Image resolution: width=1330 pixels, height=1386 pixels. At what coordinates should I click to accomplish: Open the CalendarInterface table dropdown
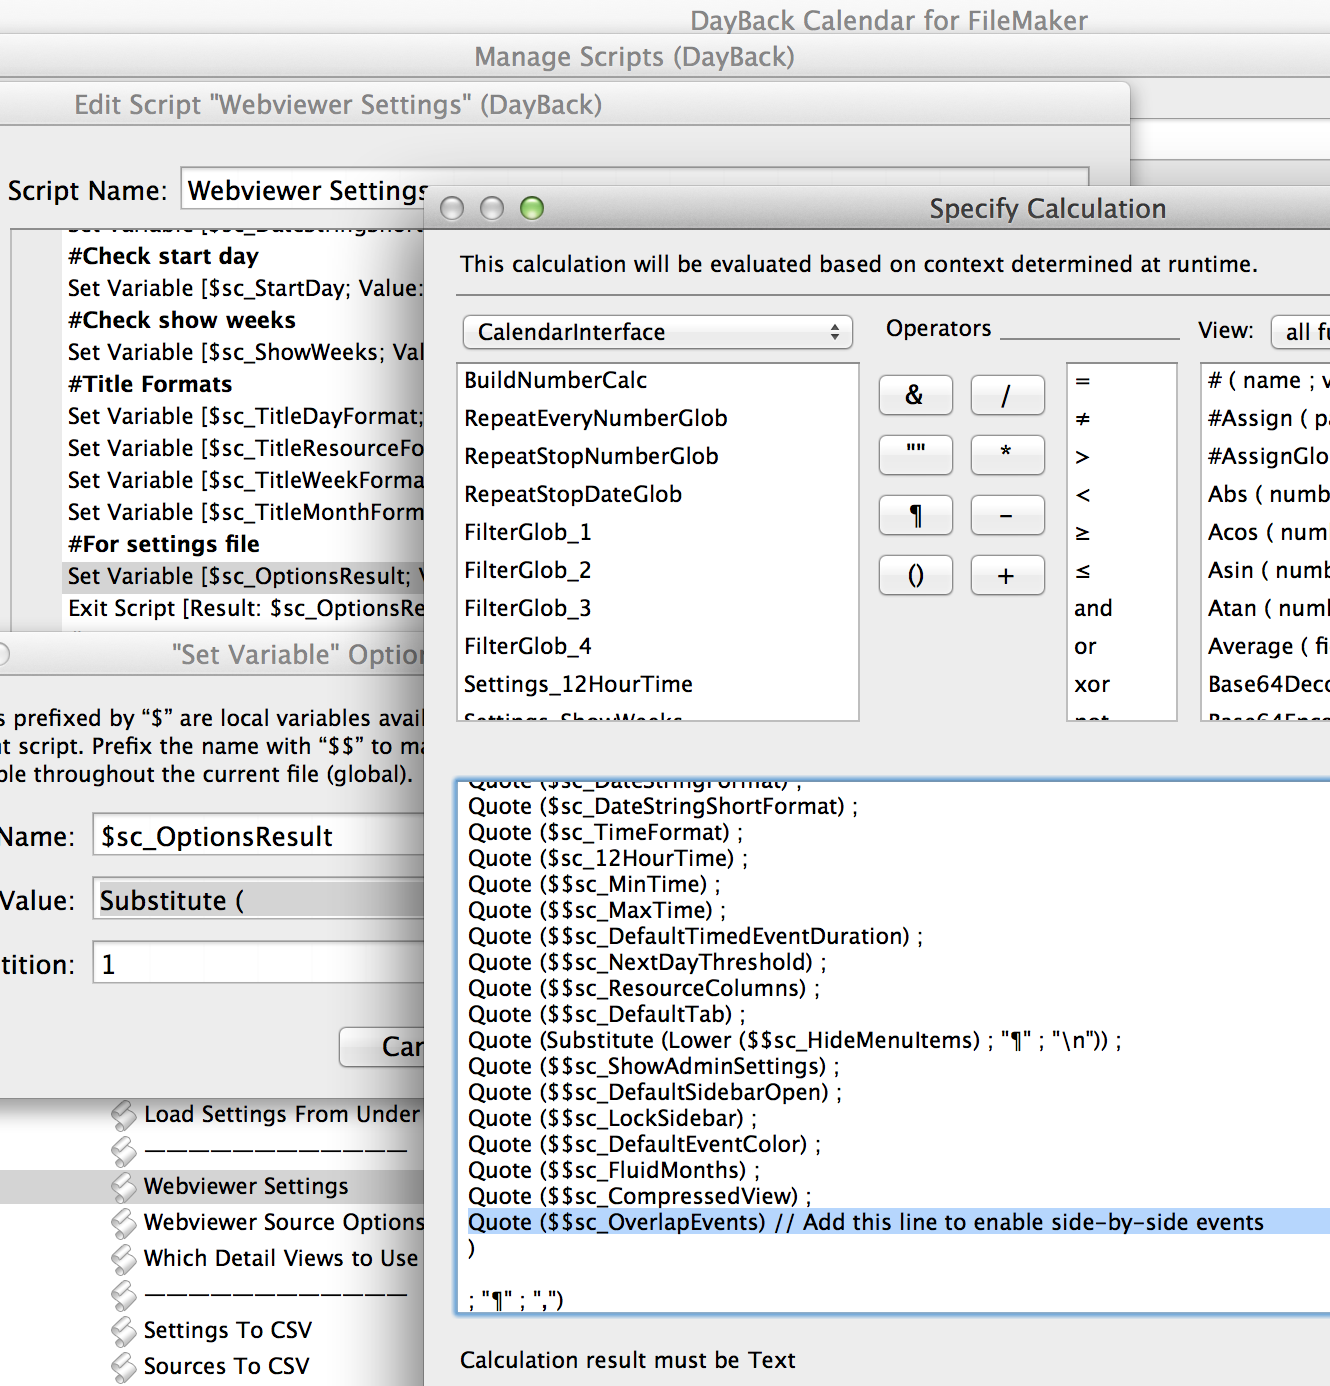(x=658, y=332)
